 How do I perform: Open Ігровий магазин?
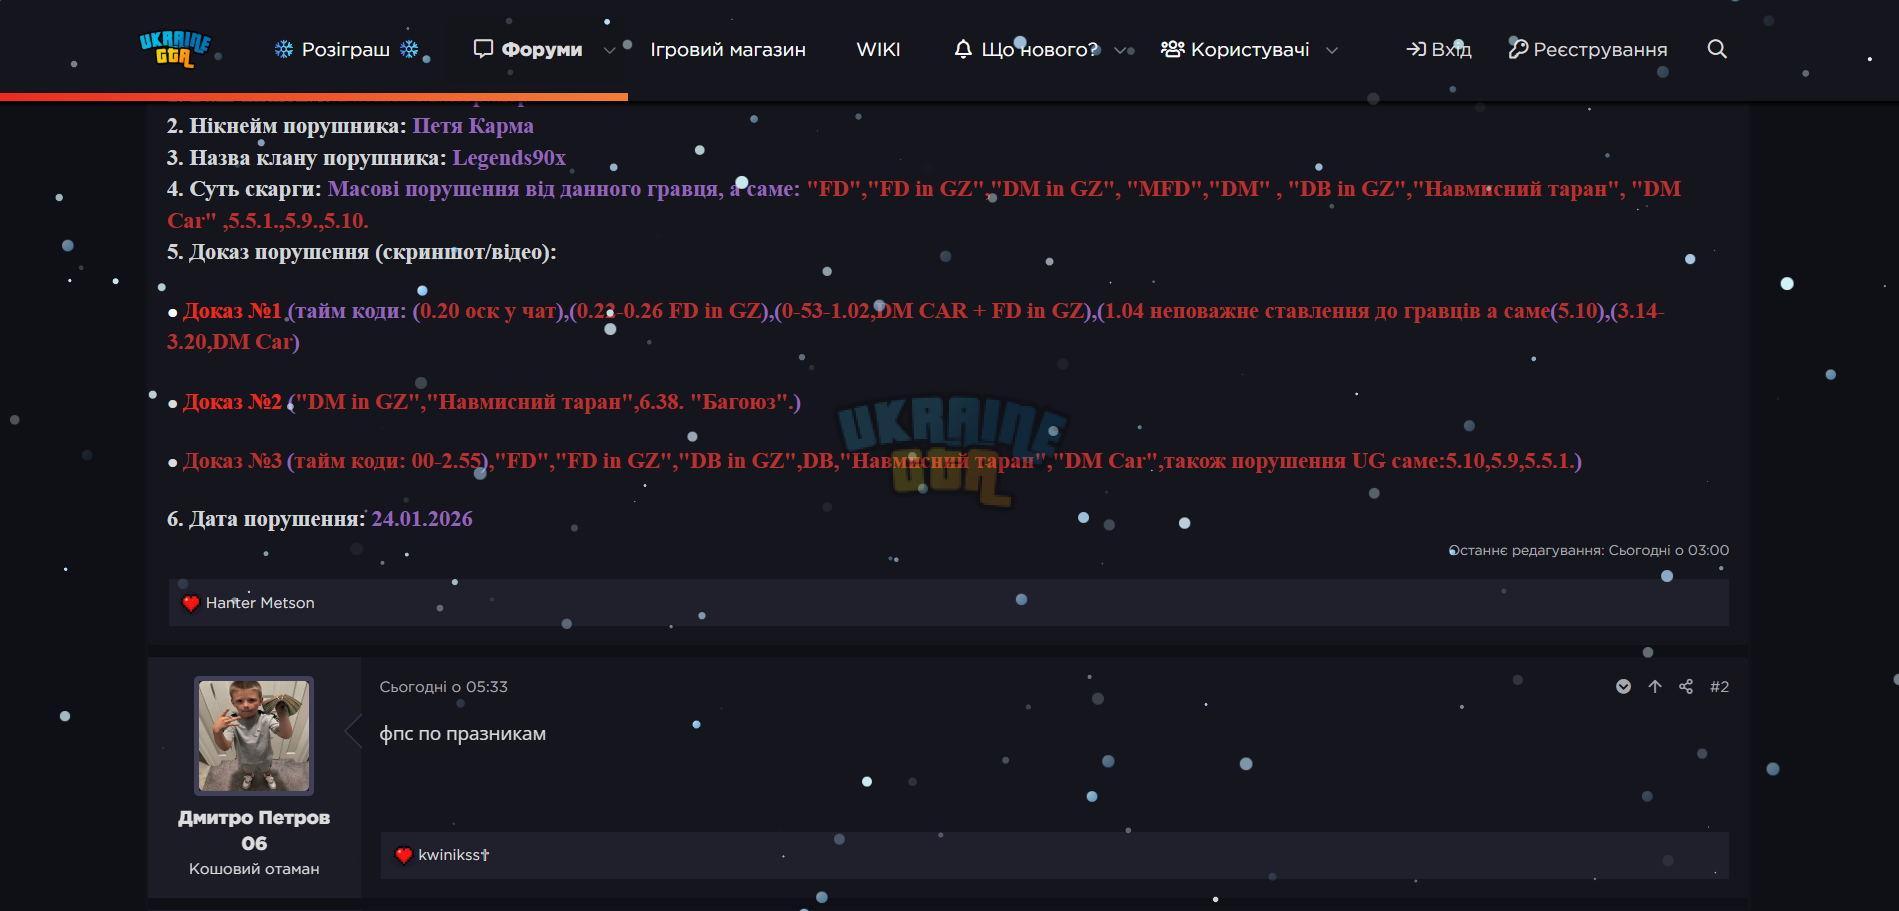pyautogui.click(x=728, y=49)
